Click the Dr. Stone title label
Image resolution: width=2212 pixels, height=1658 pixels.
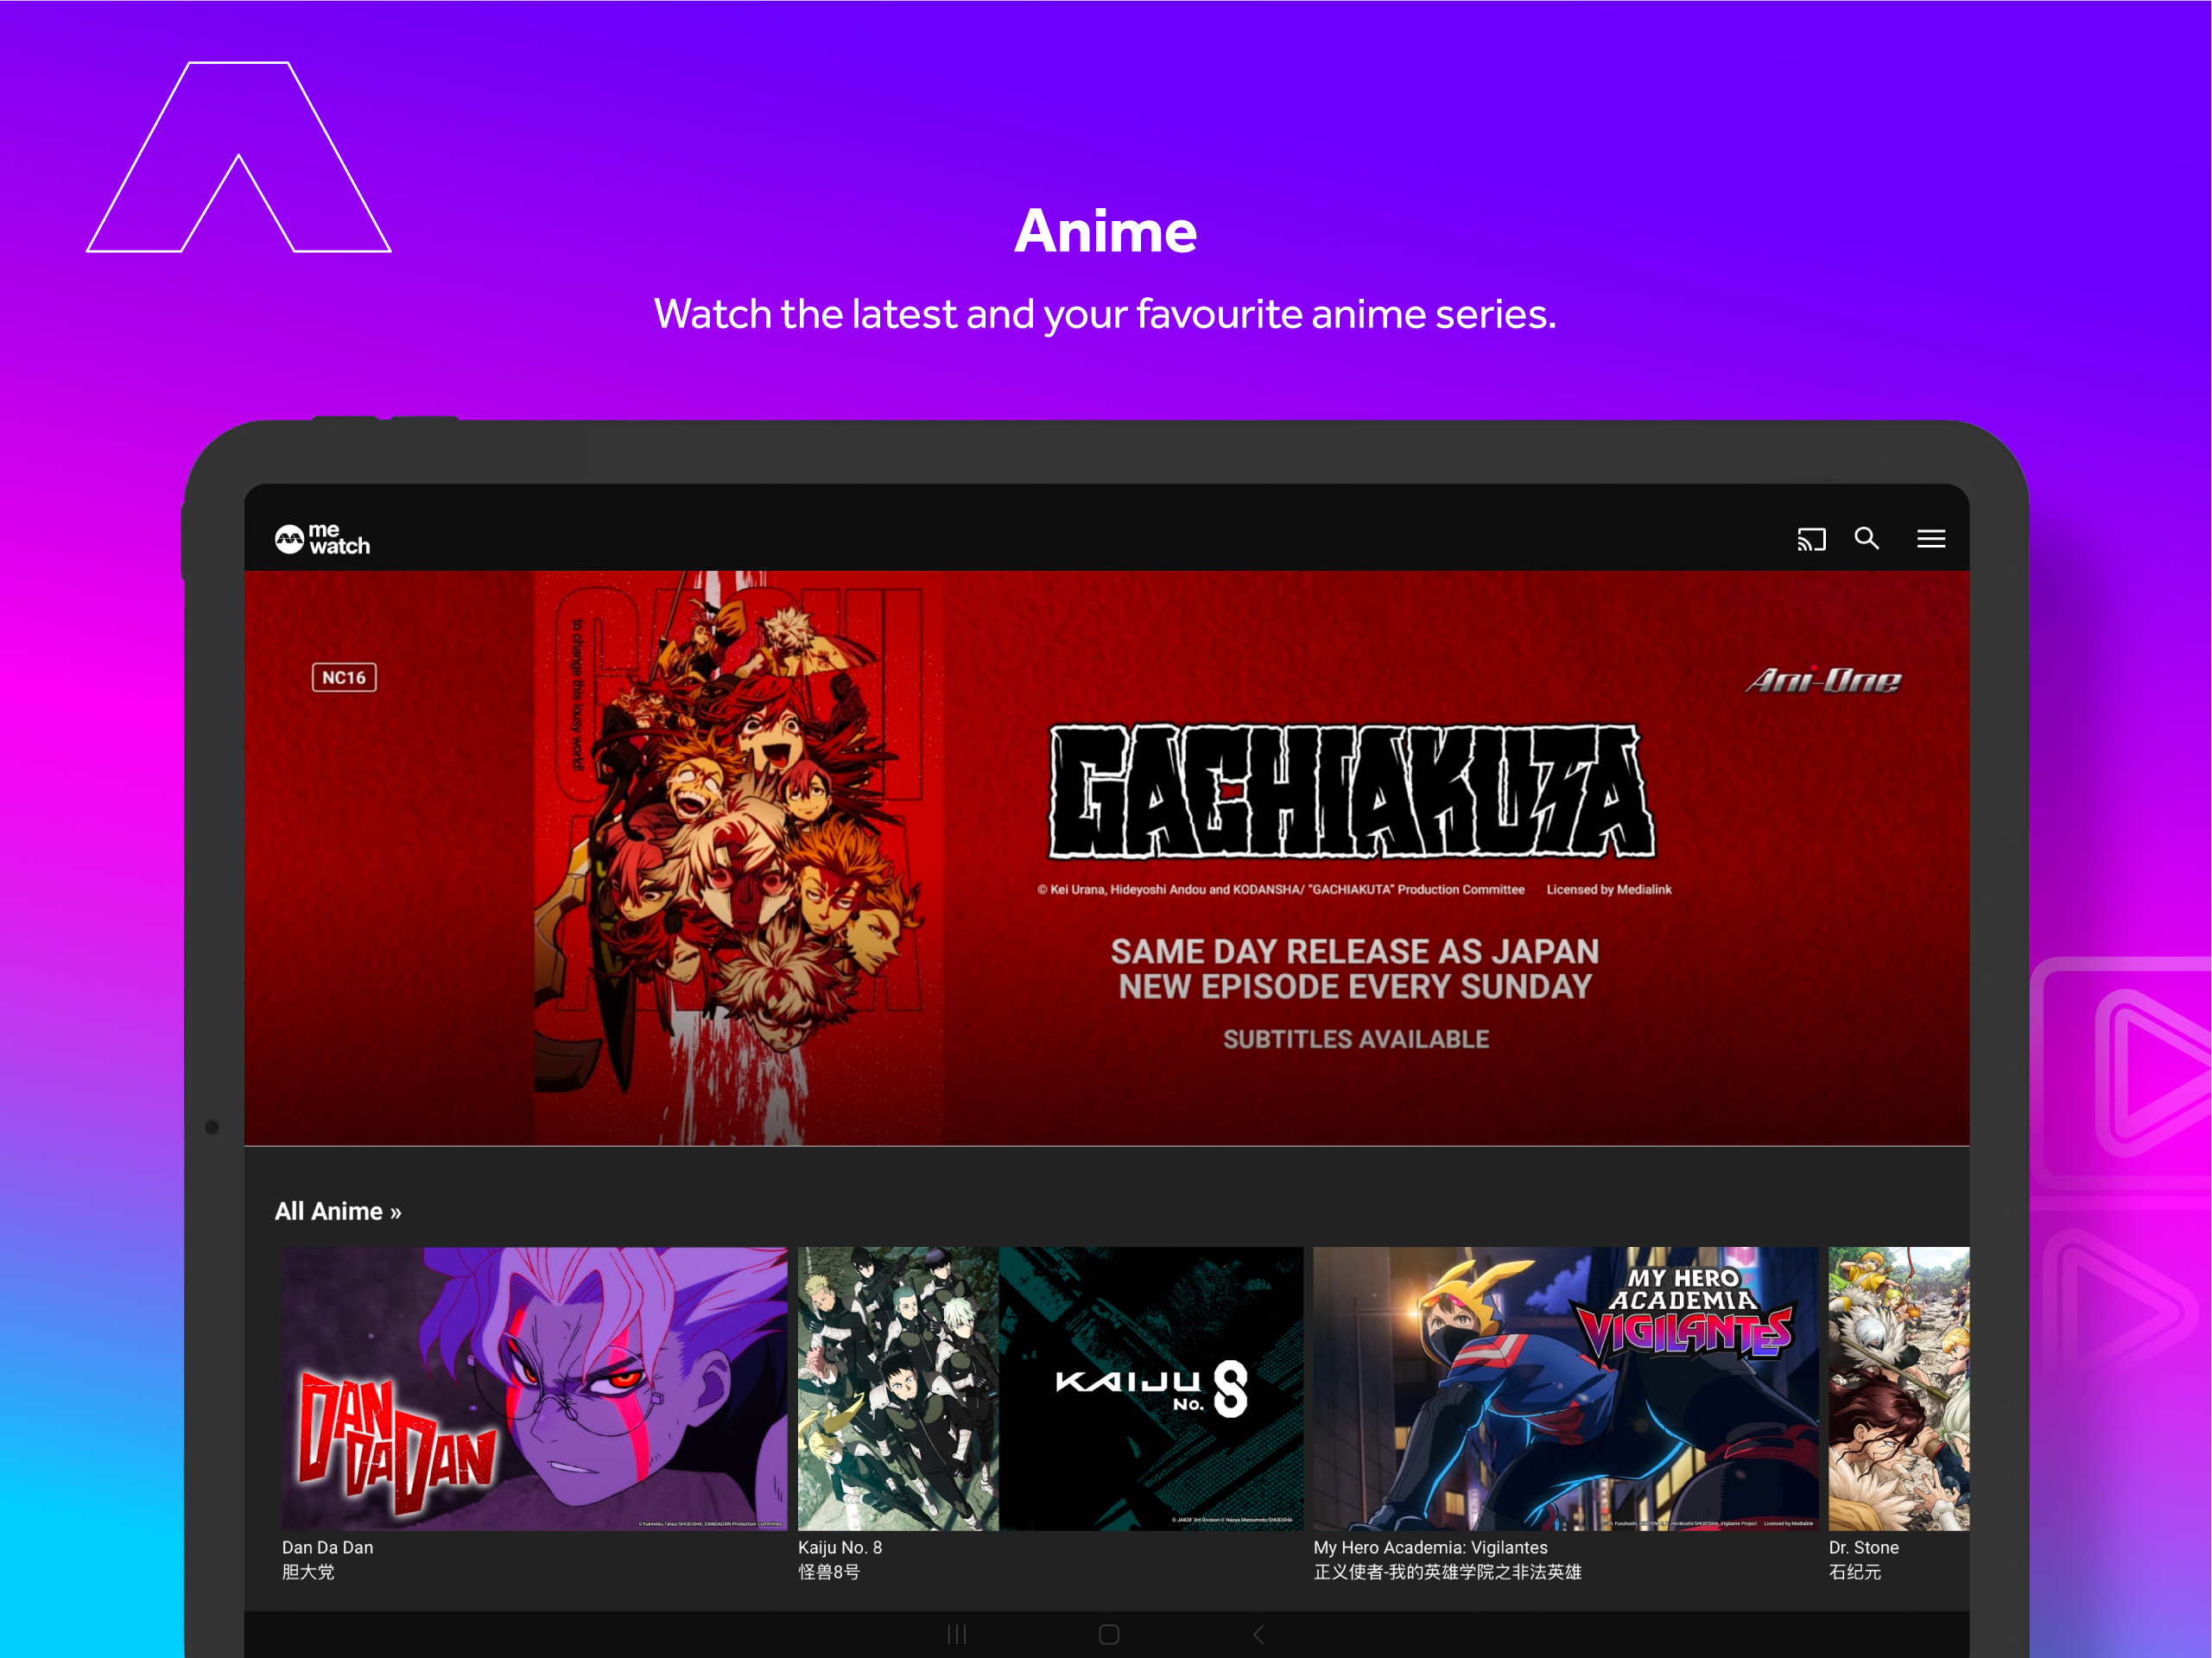pos(1863,1547)
